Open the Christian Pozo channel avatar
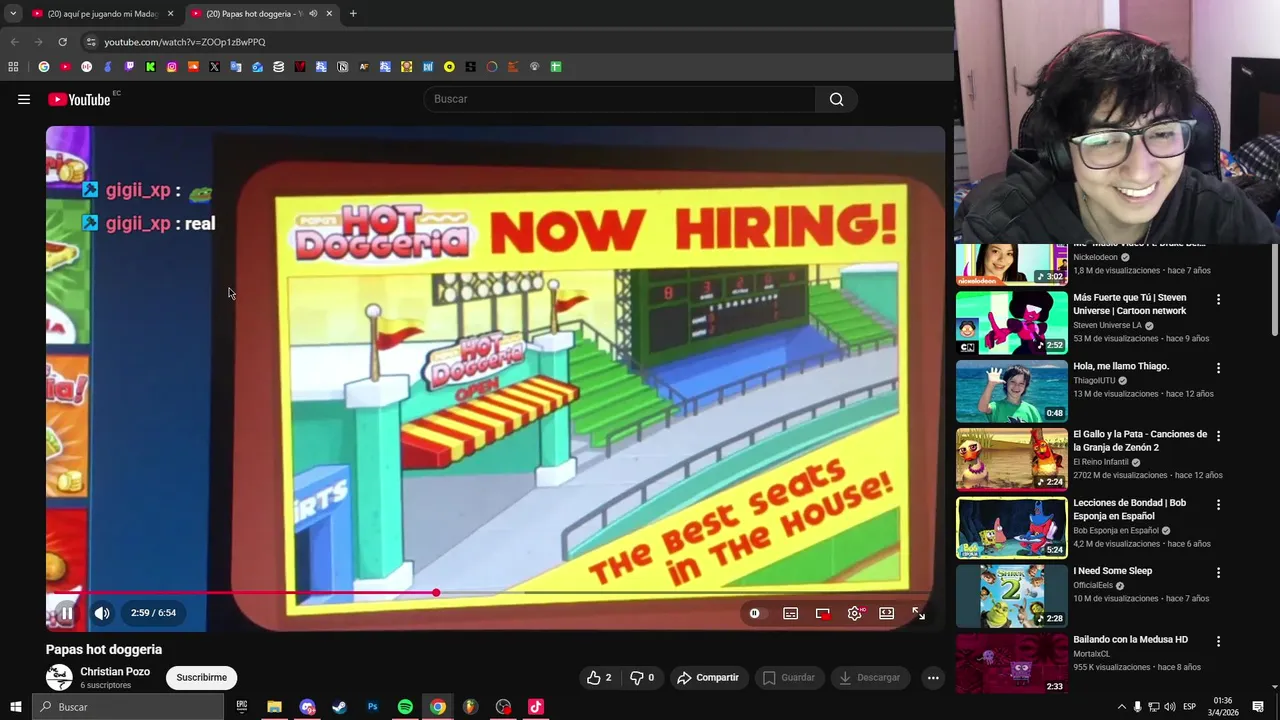1280x720 pixels. 60,677
